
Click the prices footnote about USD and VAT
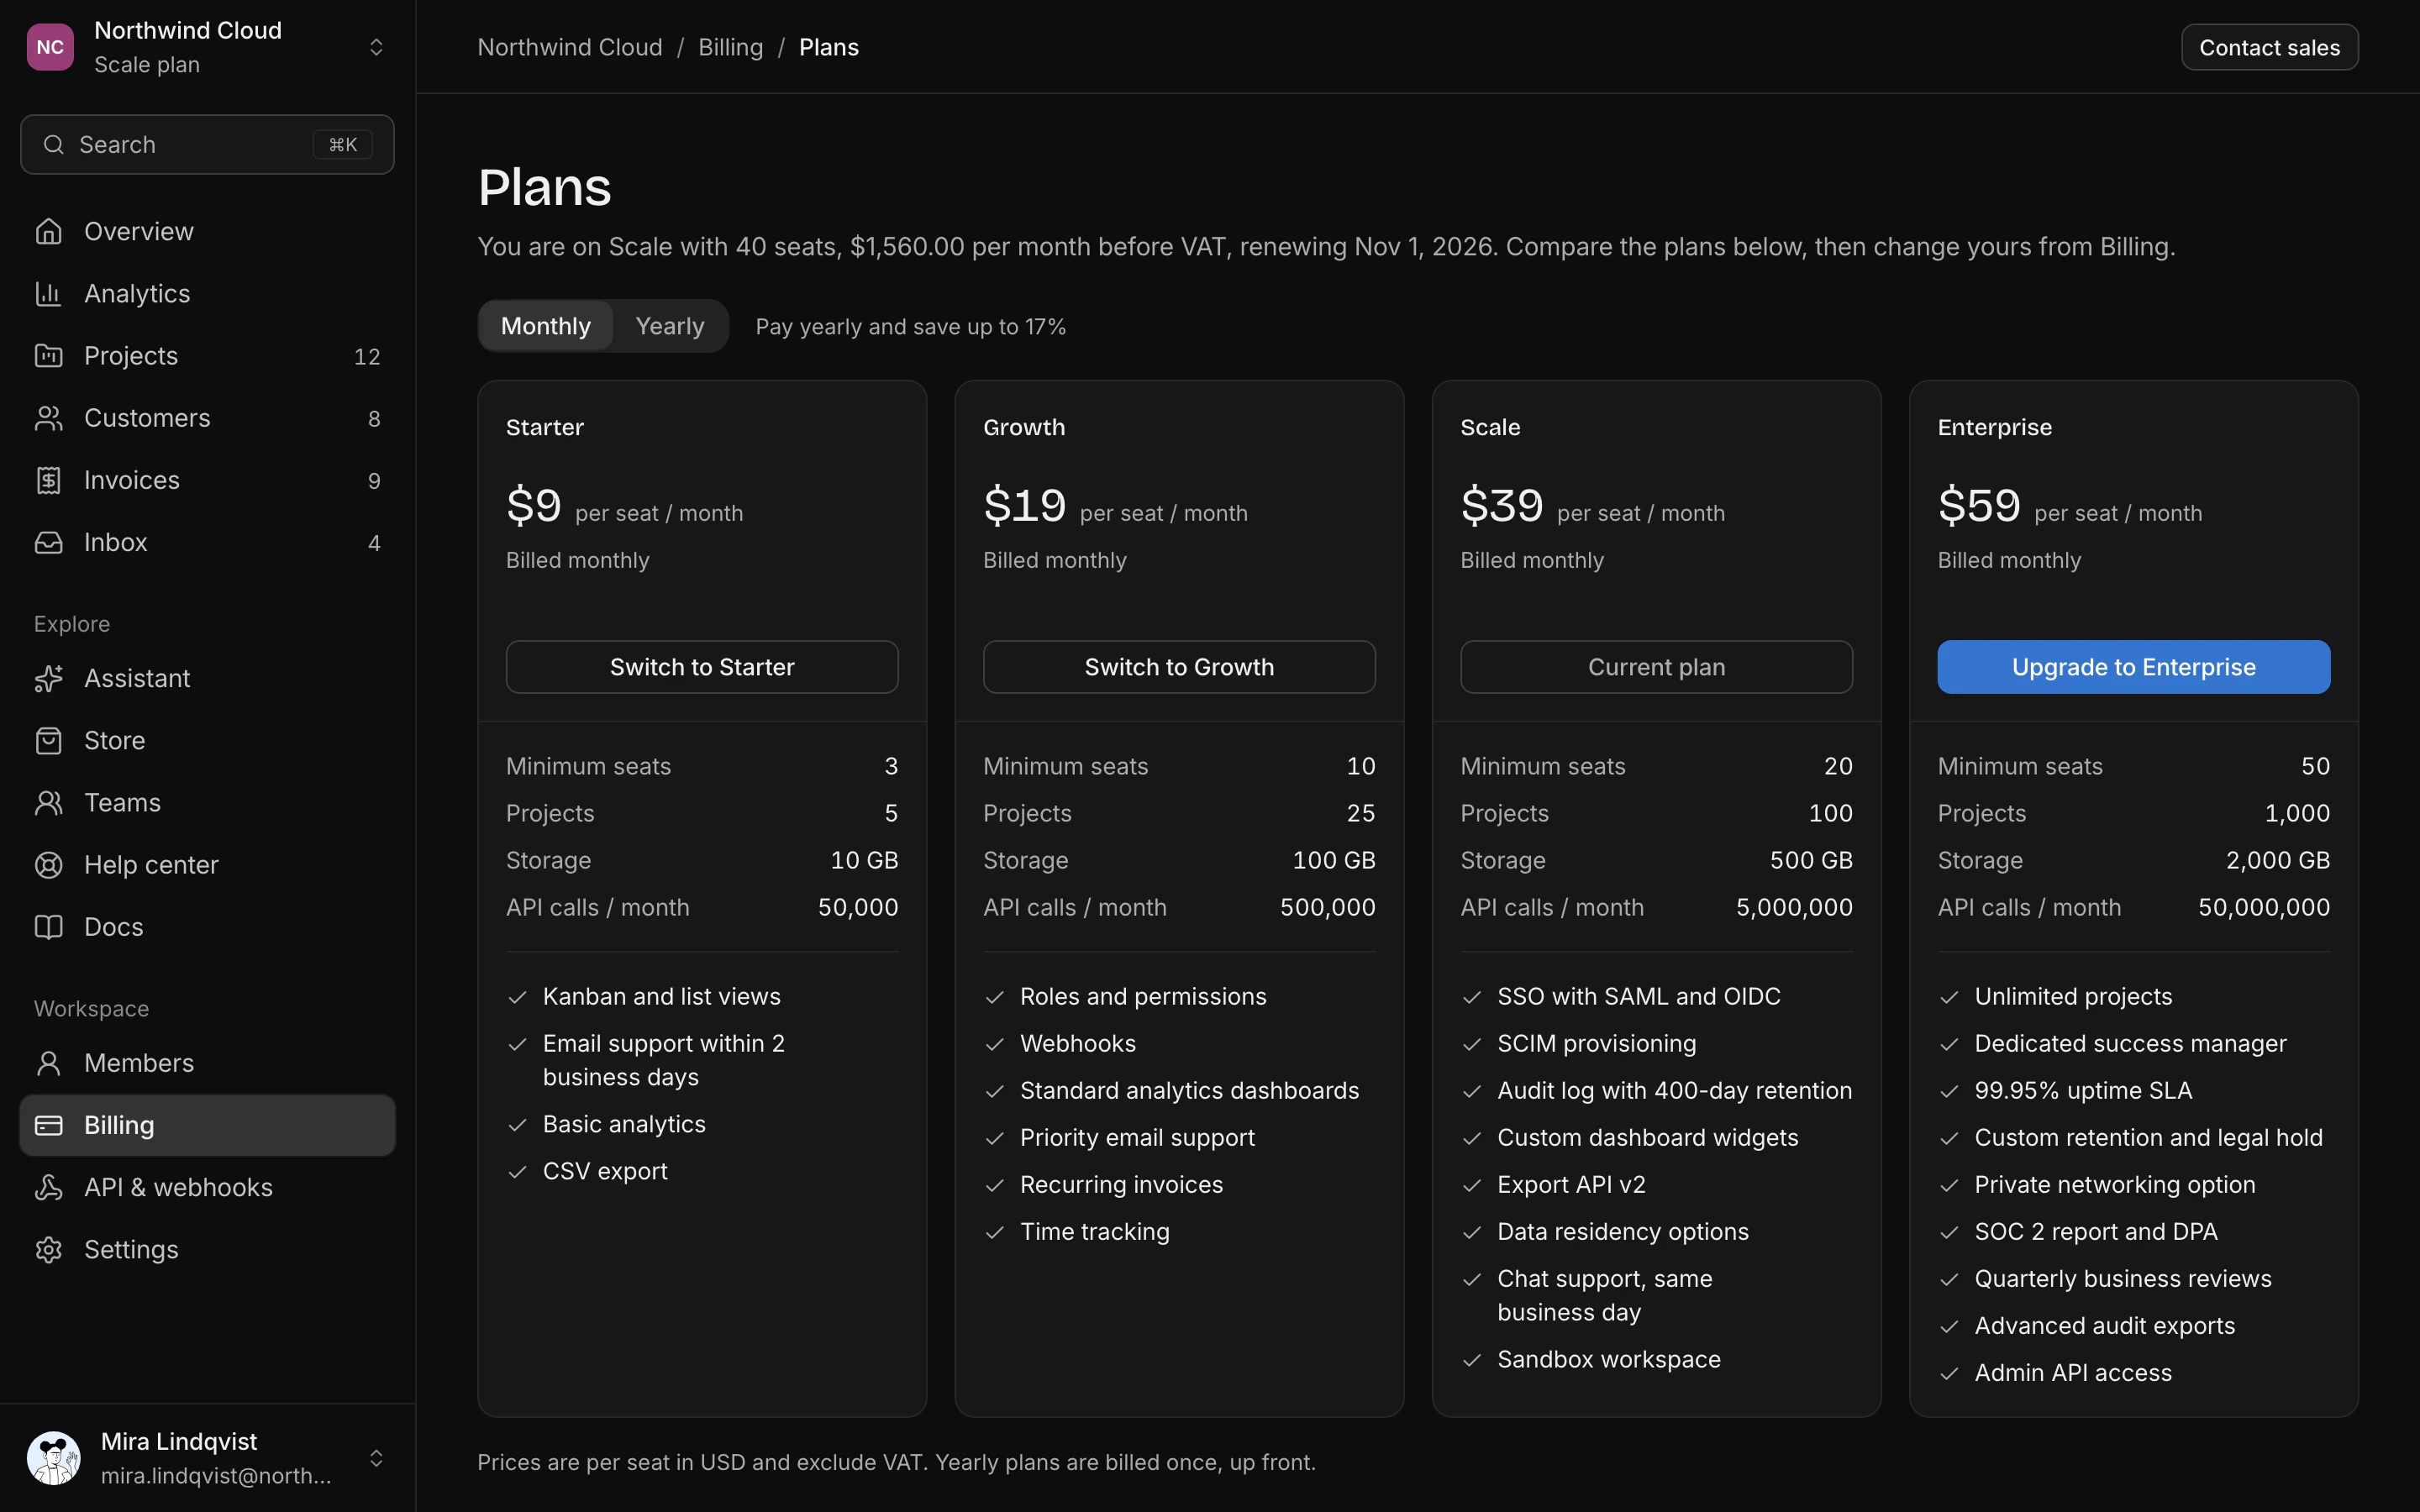pos(896,1462)
